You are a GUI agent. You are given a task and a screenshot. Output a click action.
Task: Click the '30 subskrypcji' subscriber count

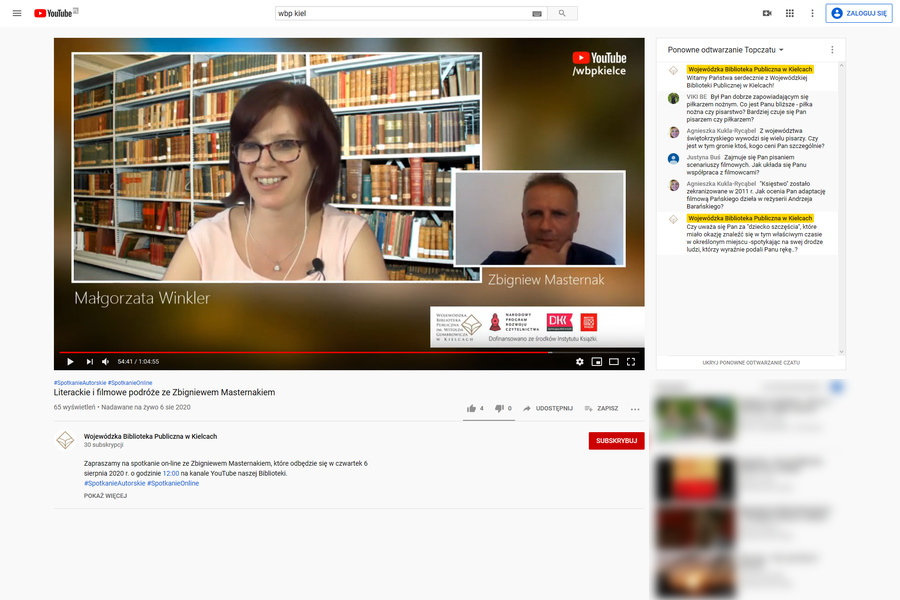103,444
